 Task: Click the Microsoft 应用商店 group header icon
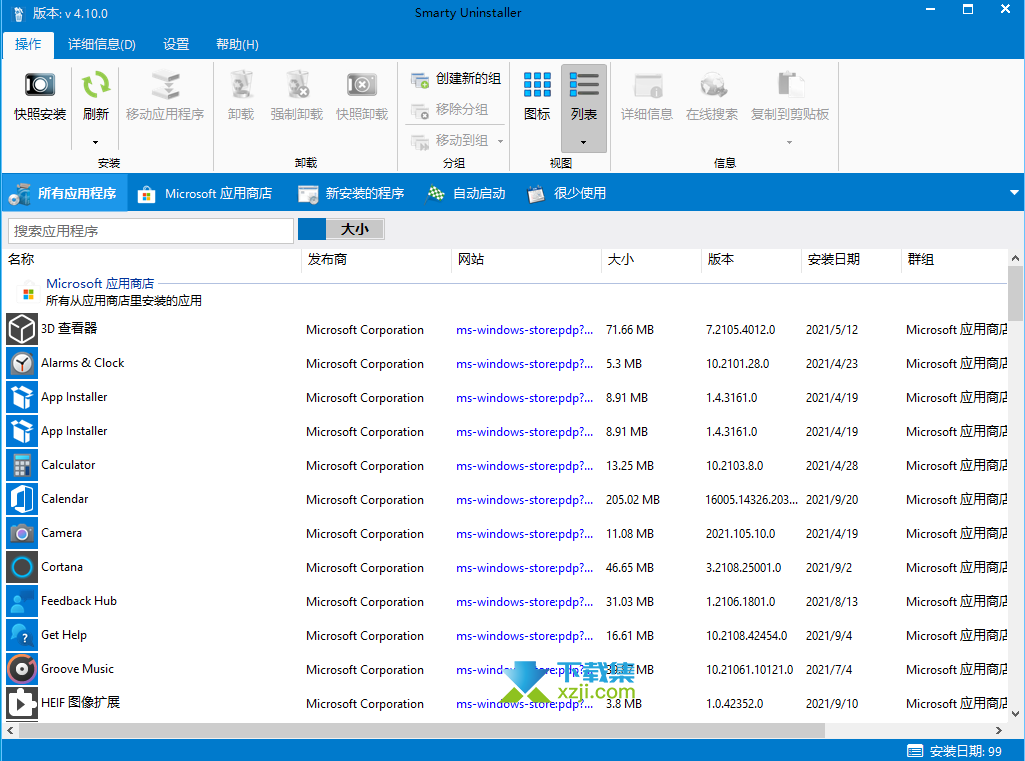click(28, 294)
